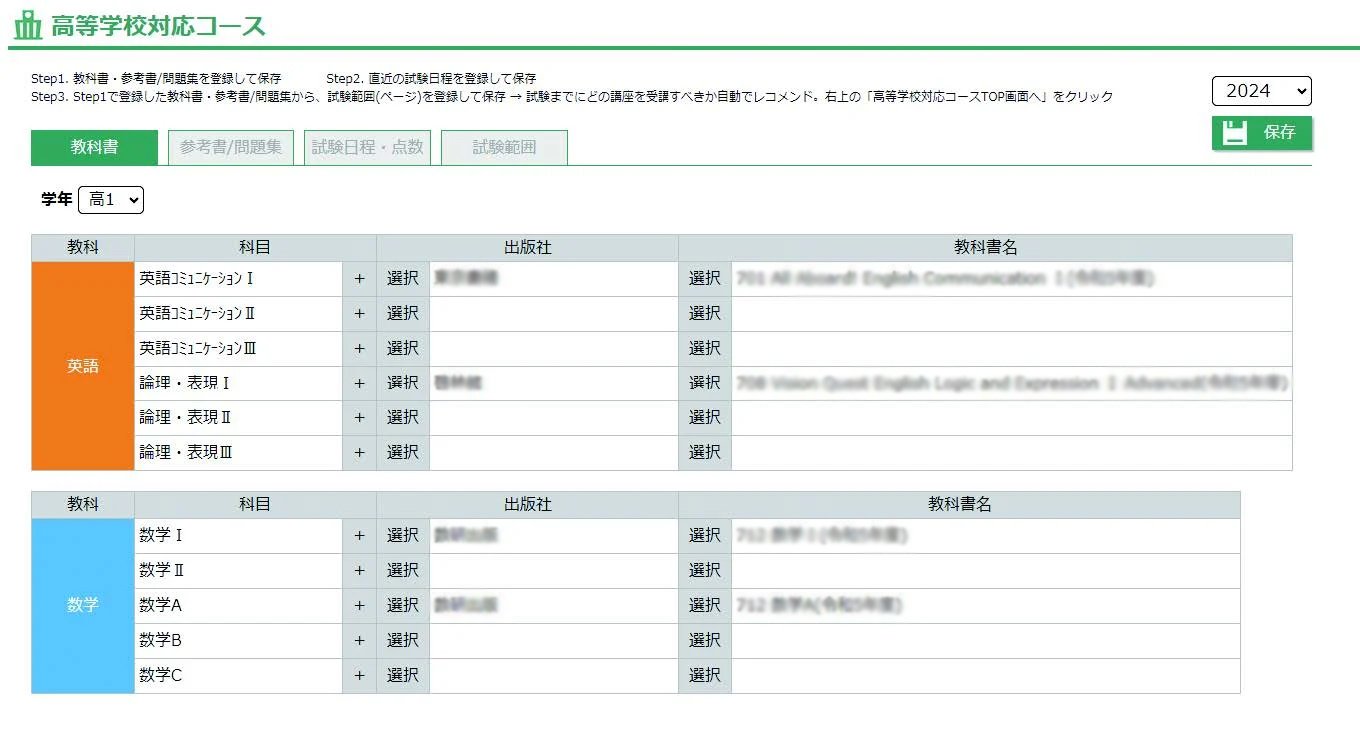Click plus beside 論理・表現Ⅰ

pos(360,383)
